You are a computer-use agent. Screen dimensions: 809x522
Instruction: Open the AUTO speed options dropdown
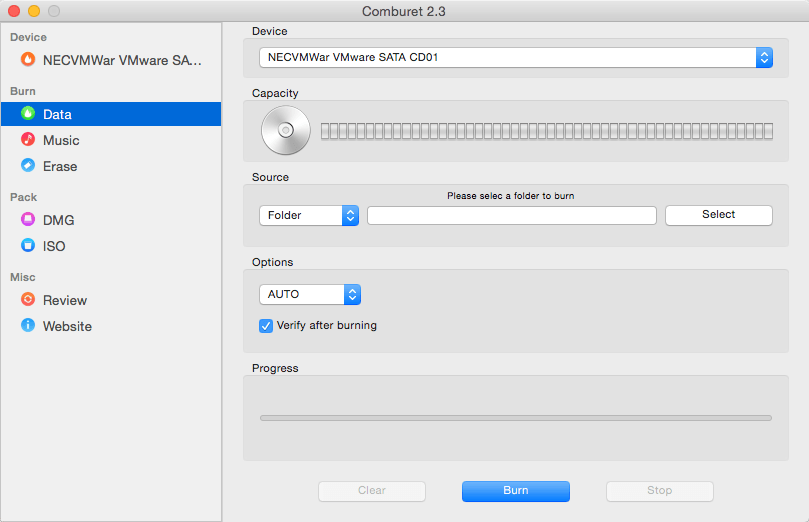click(310, 295)
